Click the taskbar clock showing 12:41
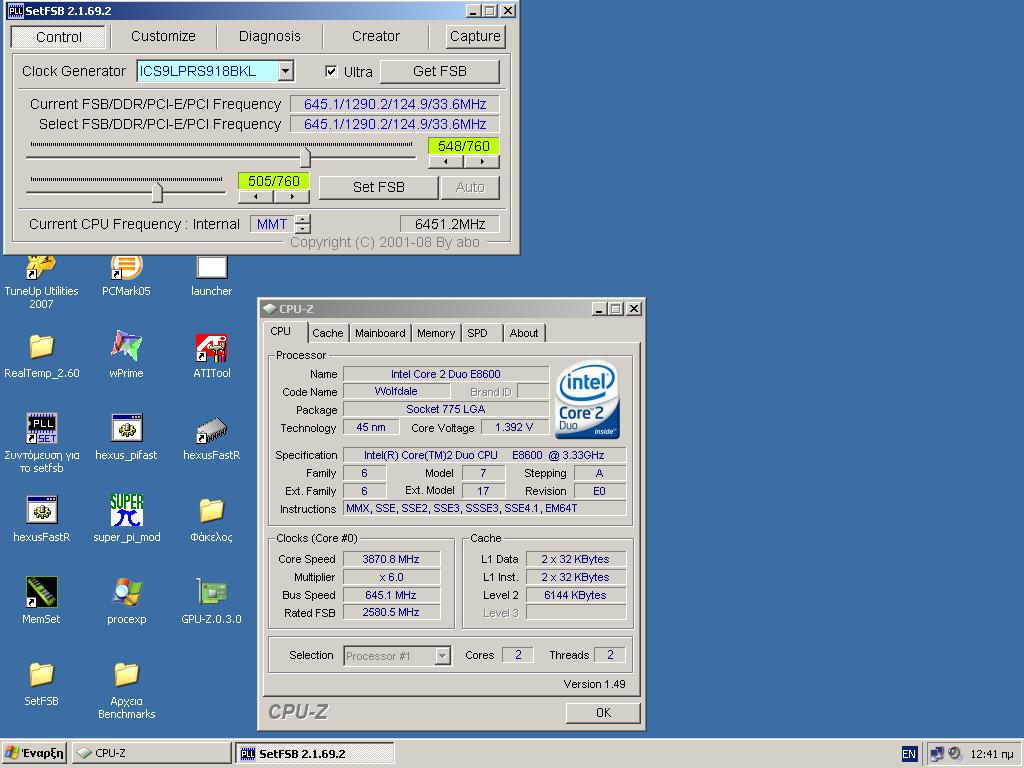Viewport: 1024px width, 768px height. tap(991, 754)
